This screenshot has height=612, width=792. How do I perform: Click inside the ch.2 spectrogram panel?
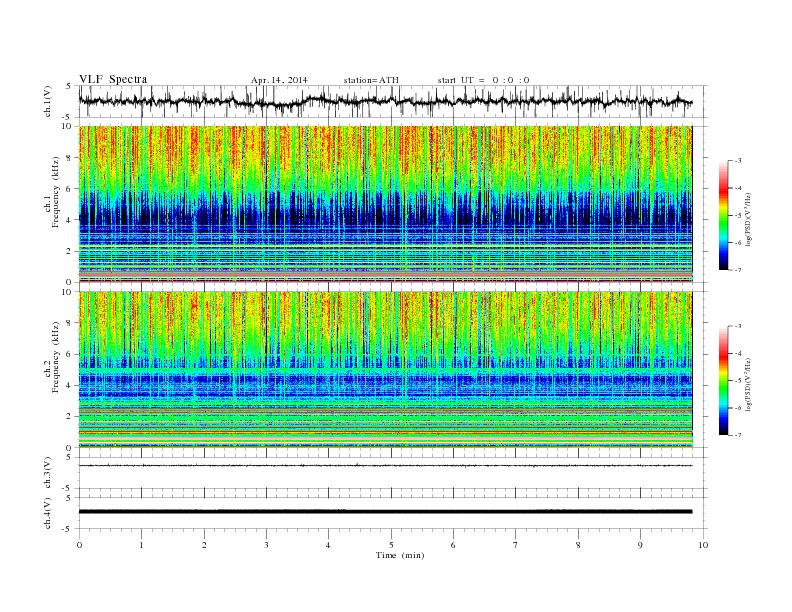tap(385, 369)
